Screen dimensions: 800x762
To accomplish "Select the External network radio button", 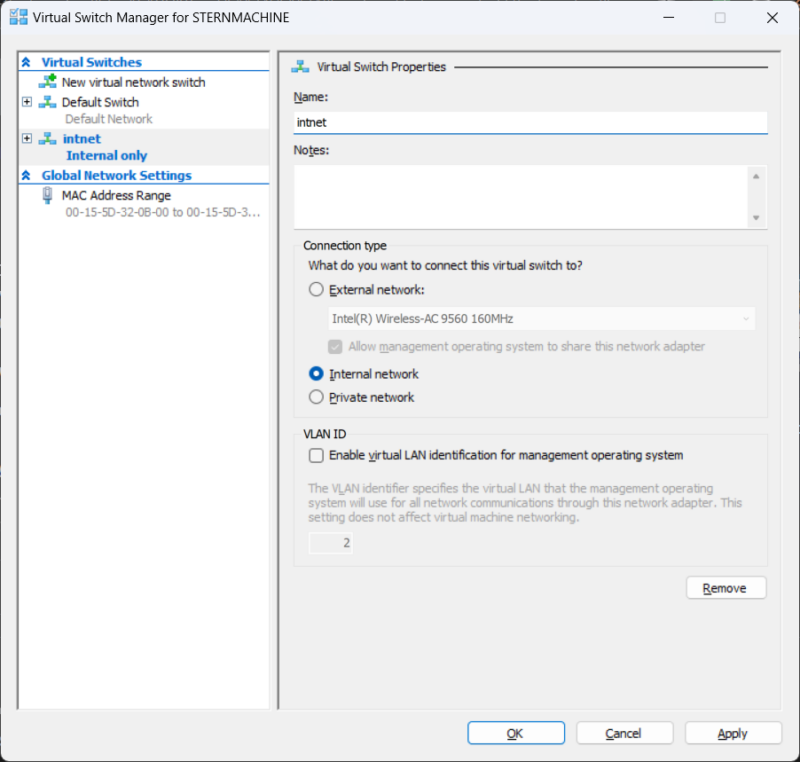I will pos(316,290).
